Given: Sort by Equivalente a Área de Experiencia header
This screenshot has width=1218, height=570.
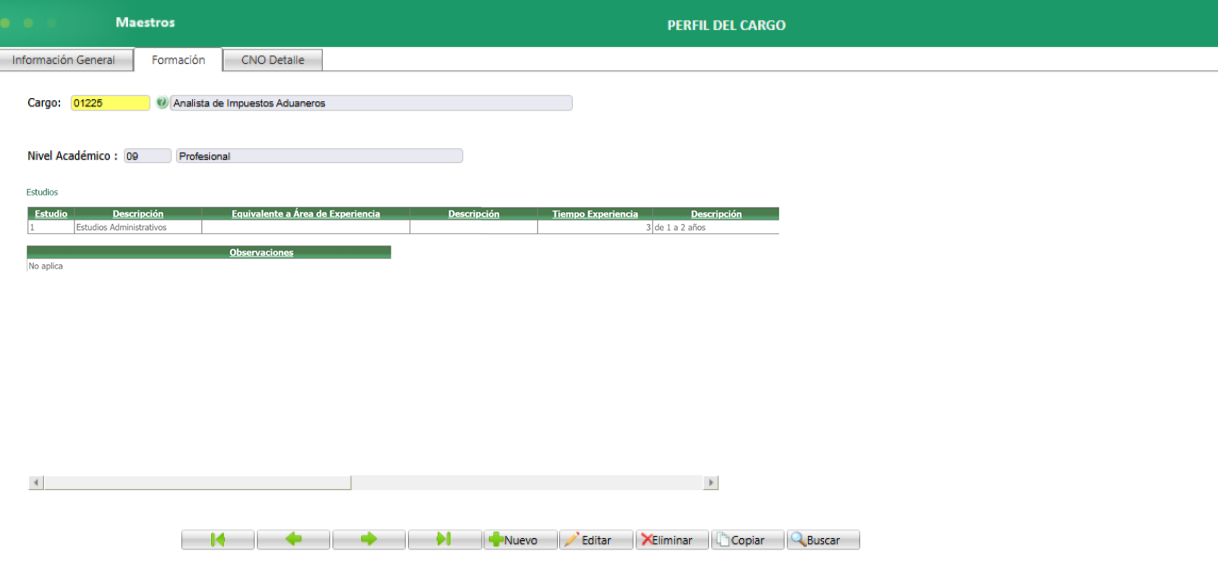Looking at the screenshot, I should tap(306, 213).
